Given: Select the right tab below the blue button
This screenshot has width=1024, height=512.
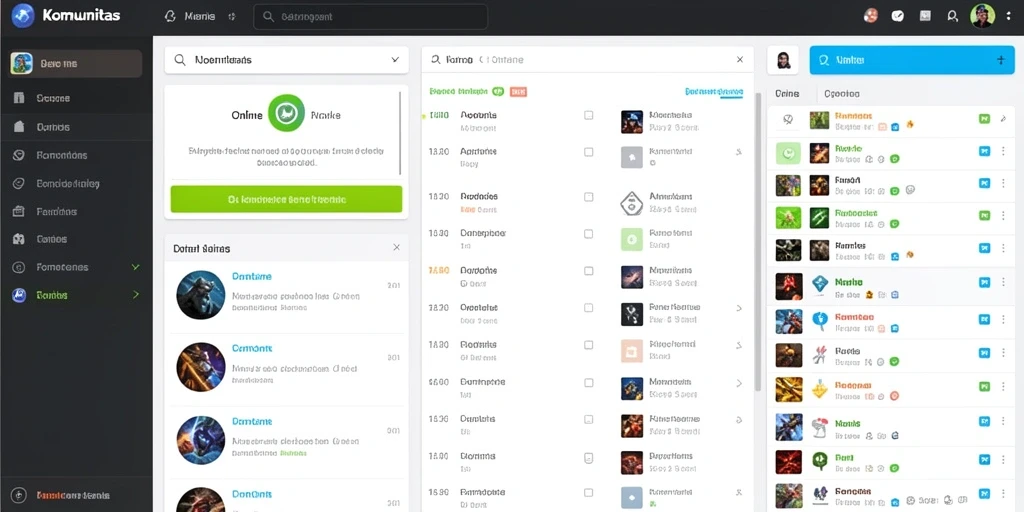Looking at the screenshot, I should (x=842, y=94).
